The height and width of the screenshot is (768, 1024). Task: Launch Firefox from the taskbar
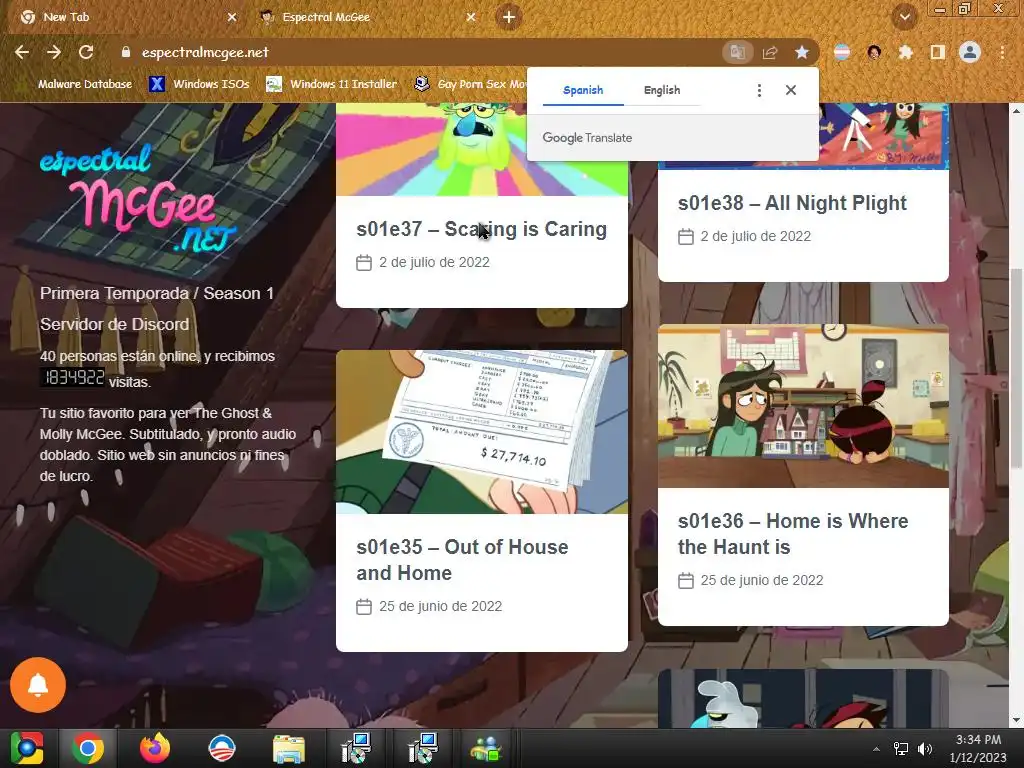(155, 748)
